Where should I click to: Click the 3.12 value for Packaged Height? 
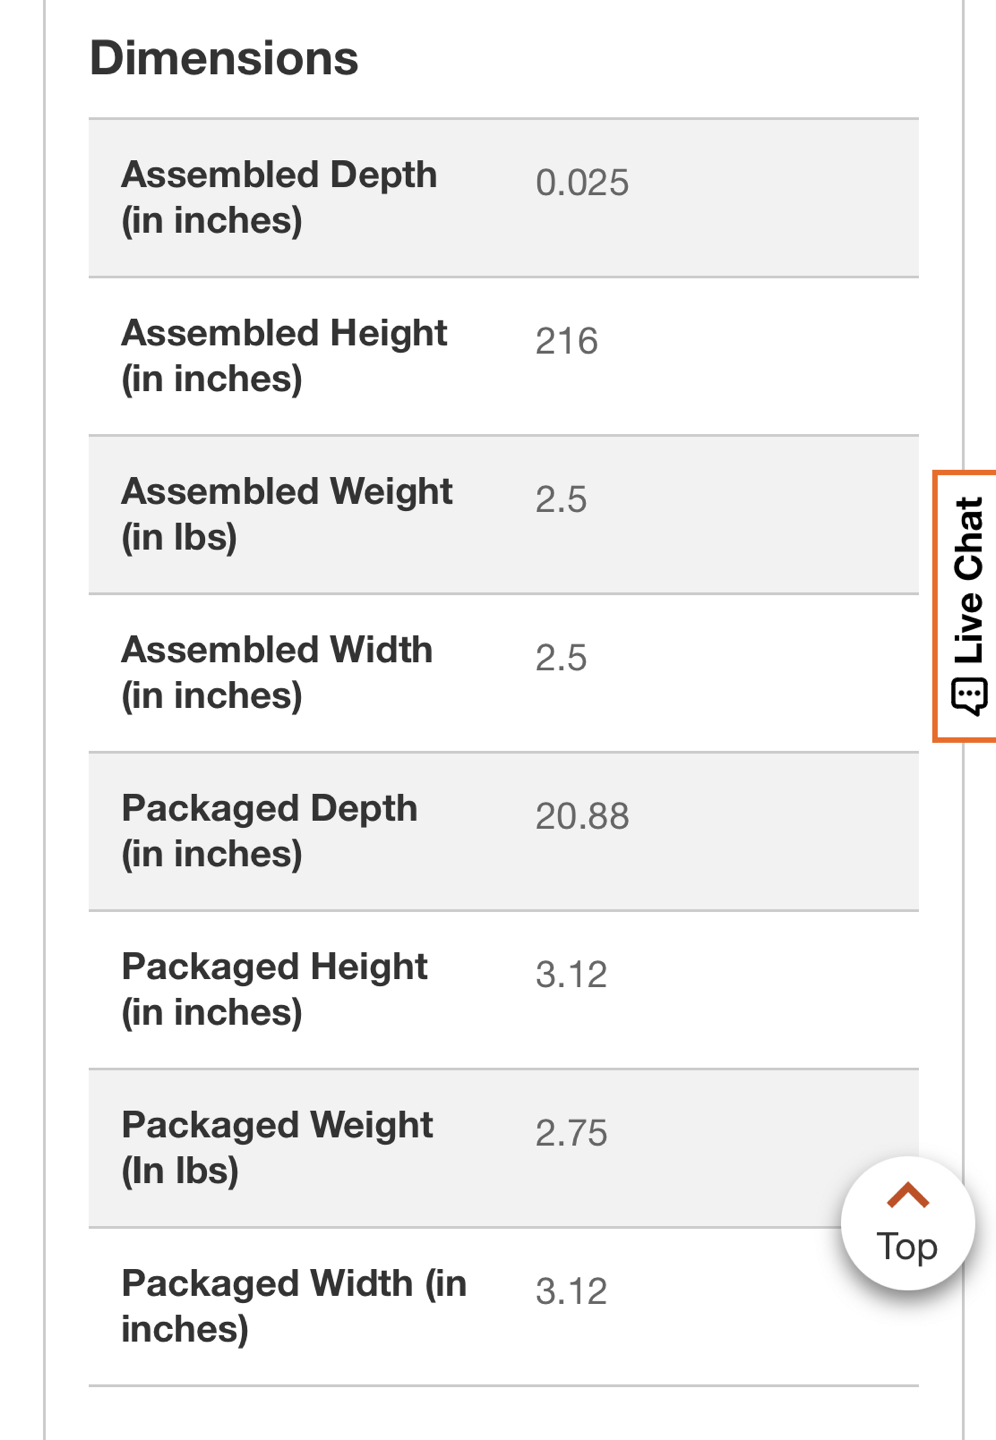click(x=571, y=975)
